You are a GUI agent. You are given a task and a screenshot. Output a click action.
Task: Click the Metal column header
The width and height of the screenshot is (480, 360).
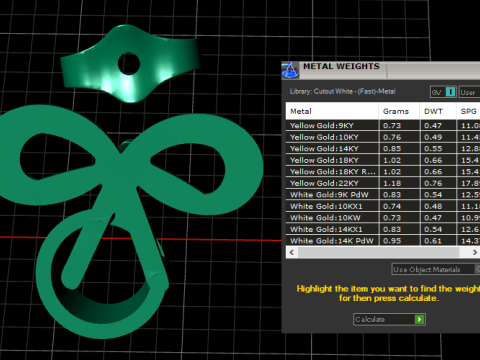tap(332, 111)
